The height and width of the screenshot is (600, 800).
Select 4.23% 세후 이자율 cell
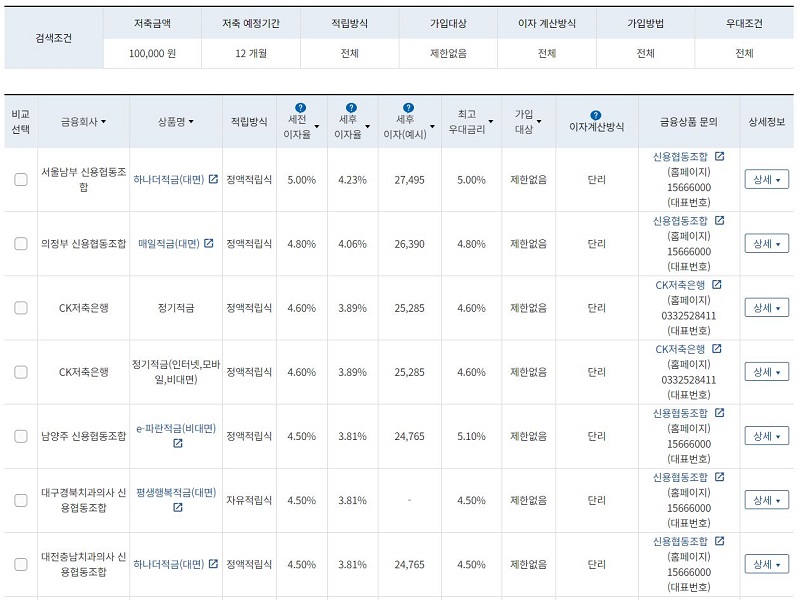point(352,180)
